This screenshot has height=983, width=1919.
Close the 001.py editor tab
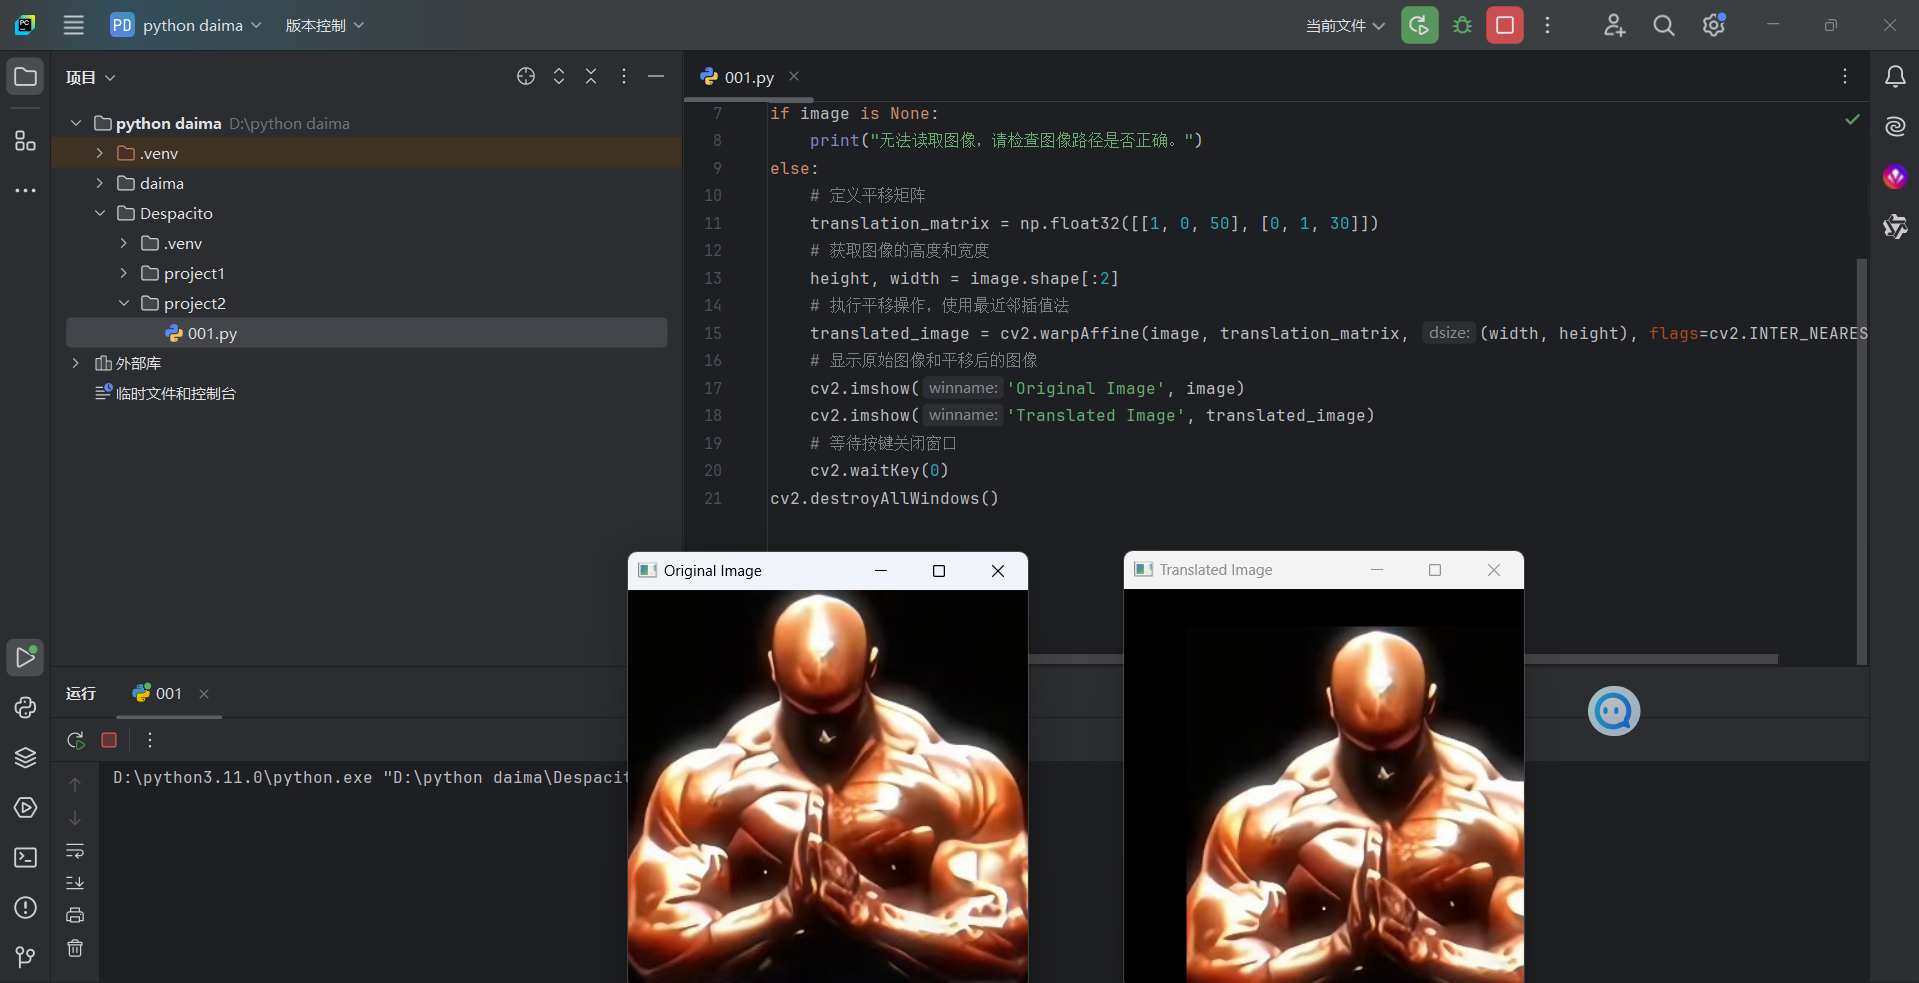click(794, 76)
